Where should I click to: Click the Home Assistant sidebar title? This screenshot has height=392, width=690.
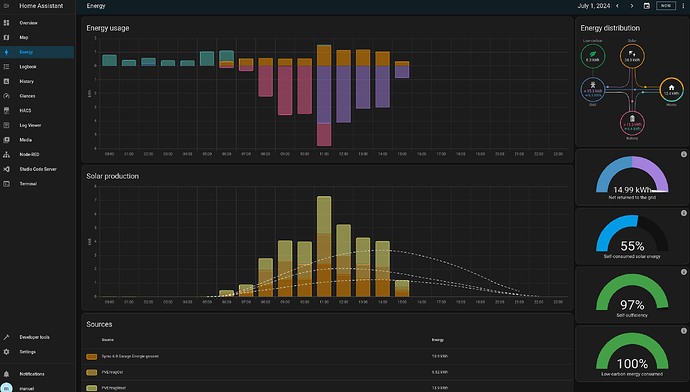click(x=41, y=6)
